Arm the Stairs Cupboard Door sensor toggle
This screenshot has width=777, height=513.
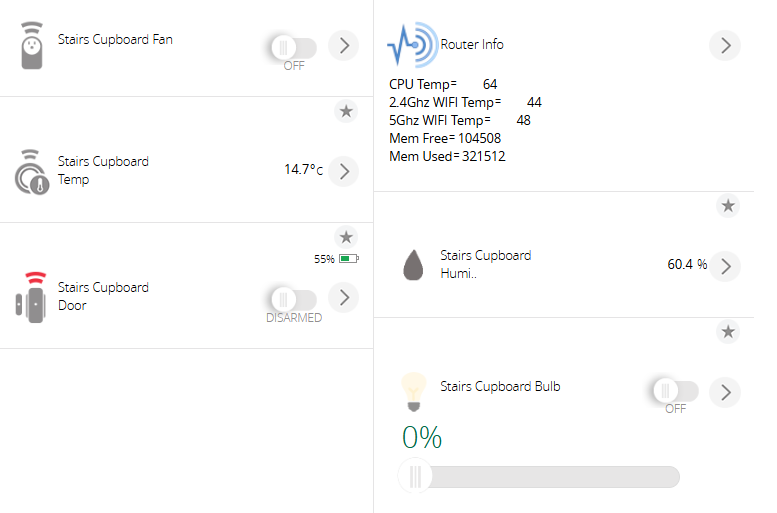(293, 298)
